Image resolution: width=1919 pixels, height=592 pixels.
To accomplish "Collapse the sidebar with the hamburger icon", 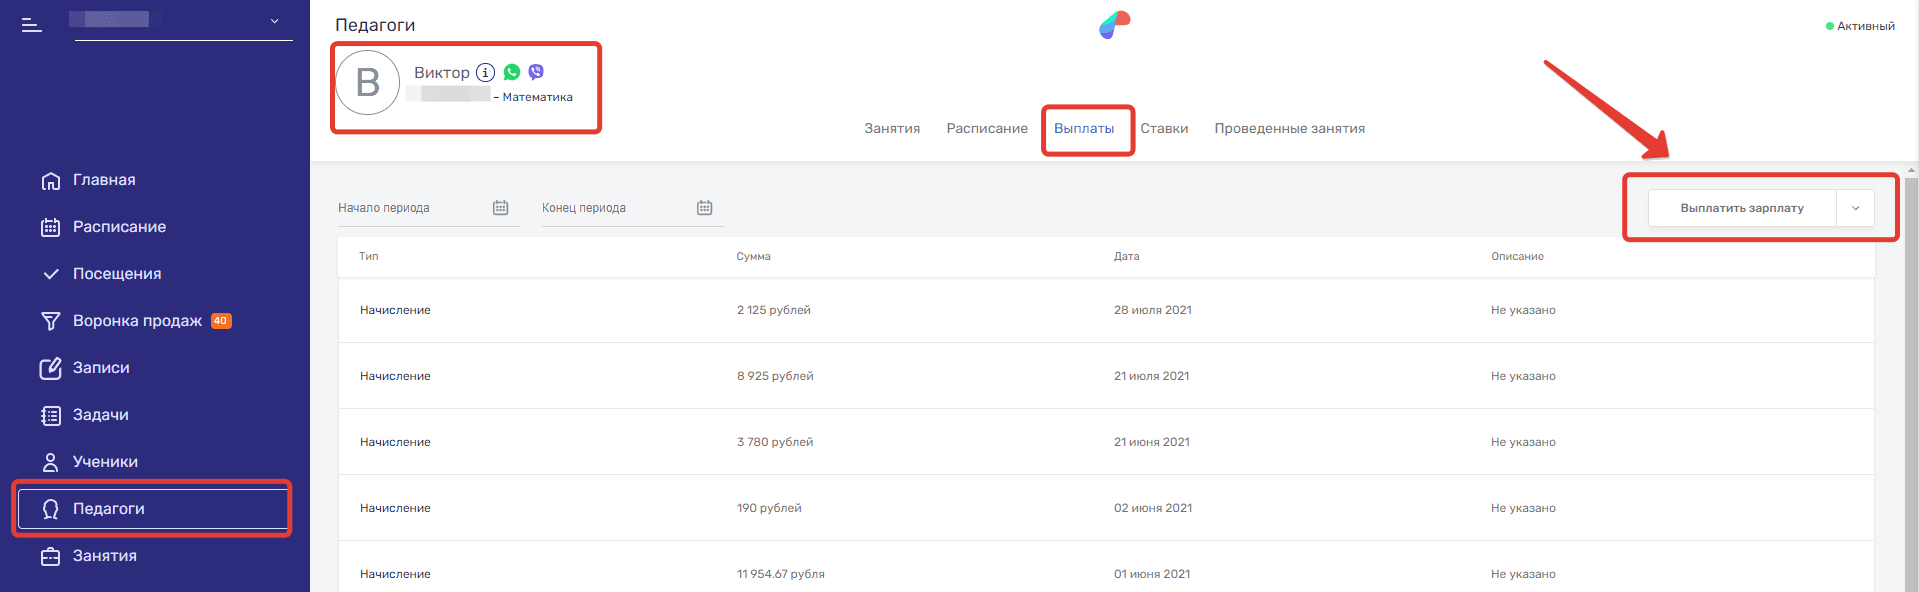I will click(32, 25).
